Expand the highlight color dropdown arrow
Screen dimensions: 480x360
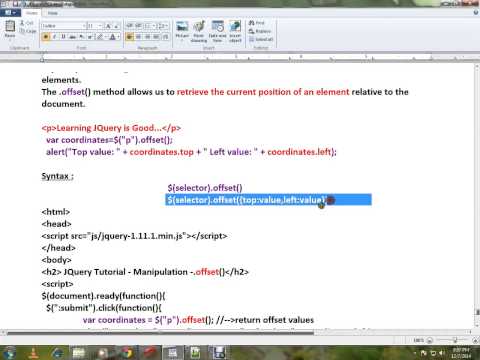point(106,37)
